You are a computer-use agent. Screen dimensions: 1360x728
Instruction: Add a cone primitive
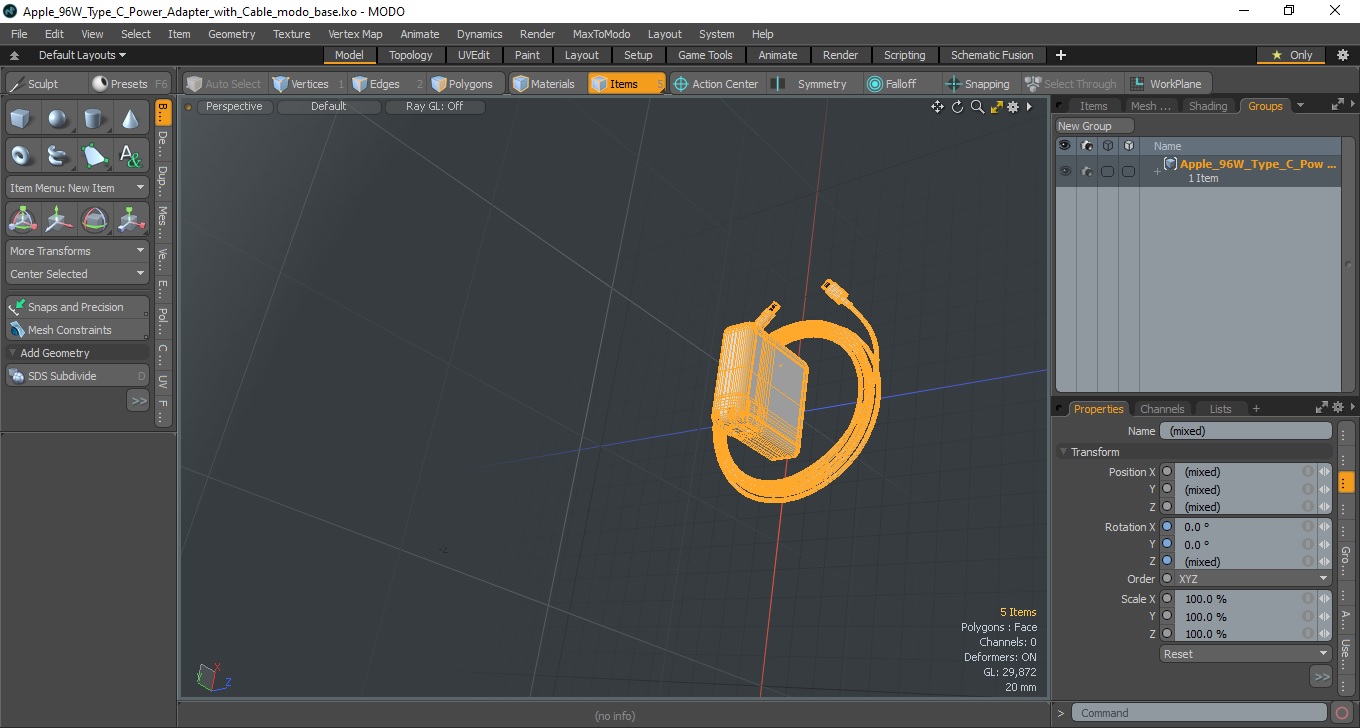click(130, 120)
